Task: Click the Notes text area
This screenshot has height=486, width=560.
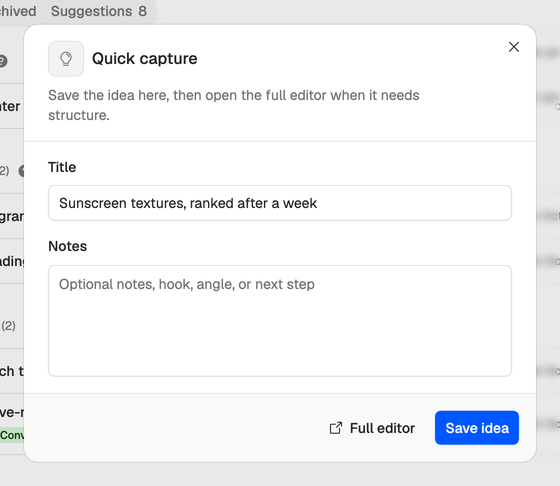Action: point(280,321)
